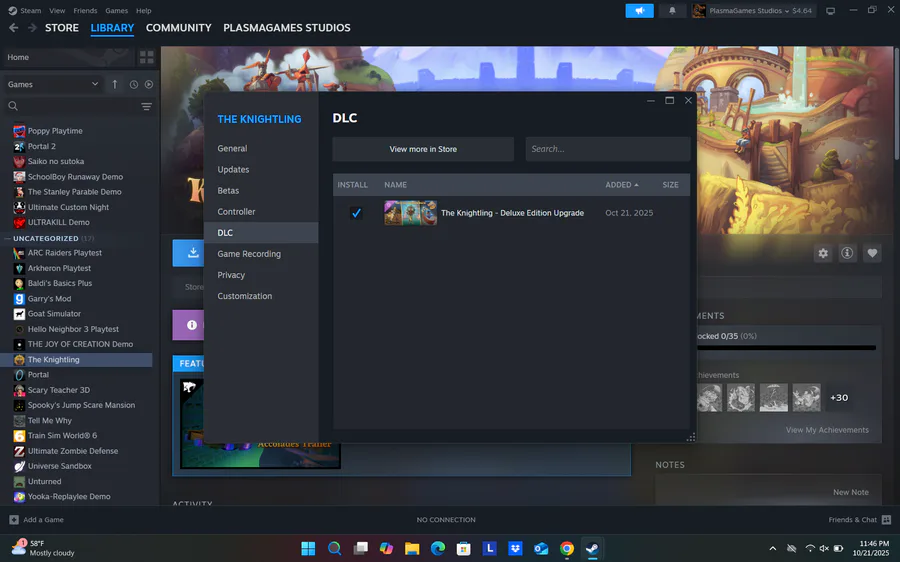Switch to Big Picture mode icon
This screenshot has height=562, width=900.
(830, 10)
